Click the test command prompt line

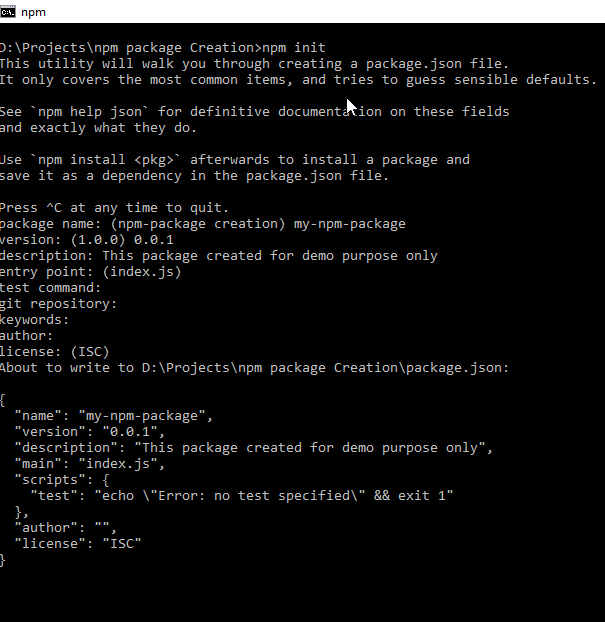click(x=50, y=288)
